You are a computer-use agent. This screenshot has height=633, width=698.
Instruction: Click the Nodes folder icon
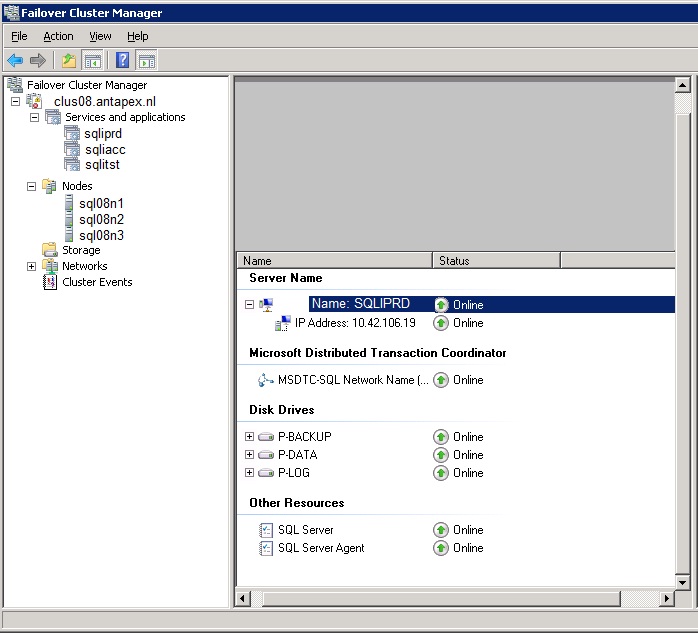tap(49, 186)
